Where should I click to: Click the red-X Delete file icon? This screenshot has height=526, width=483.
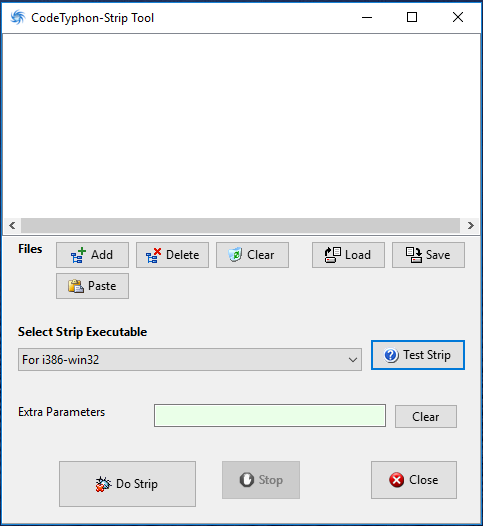coord(153,255)
